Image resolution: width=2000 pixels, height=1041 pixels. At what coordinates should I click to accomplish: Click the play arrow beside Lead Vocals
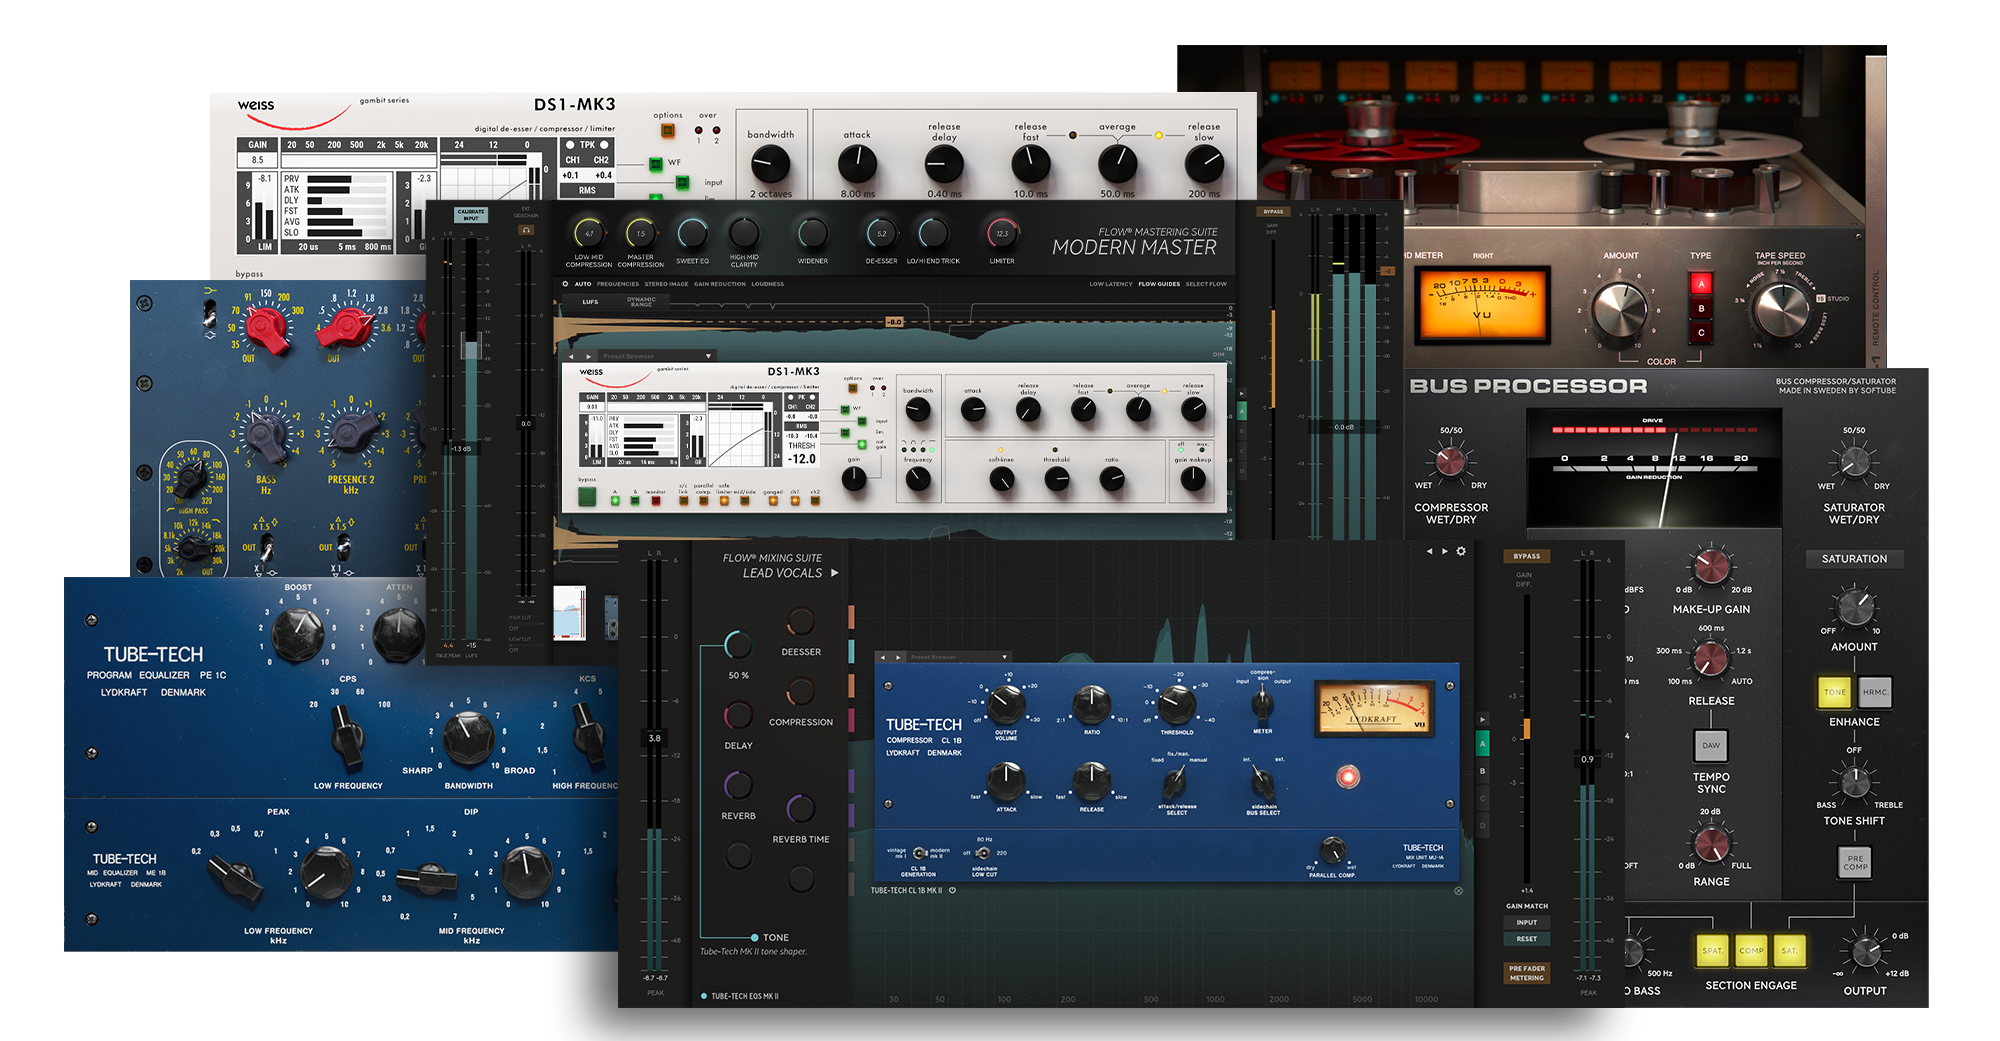(x=835, y=573)
